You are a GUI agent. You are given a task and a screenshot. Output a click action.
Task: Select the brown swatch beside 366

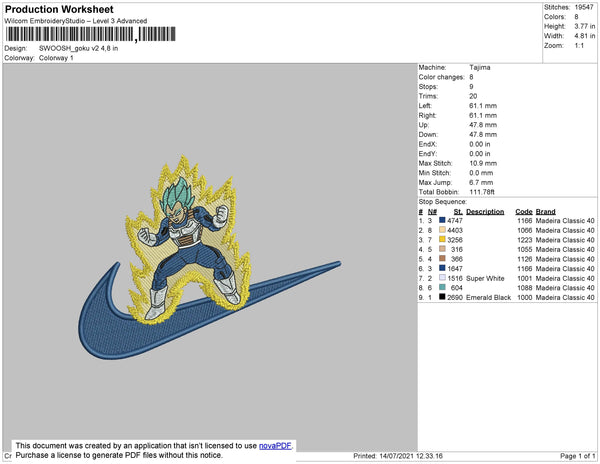click(442, 258)
